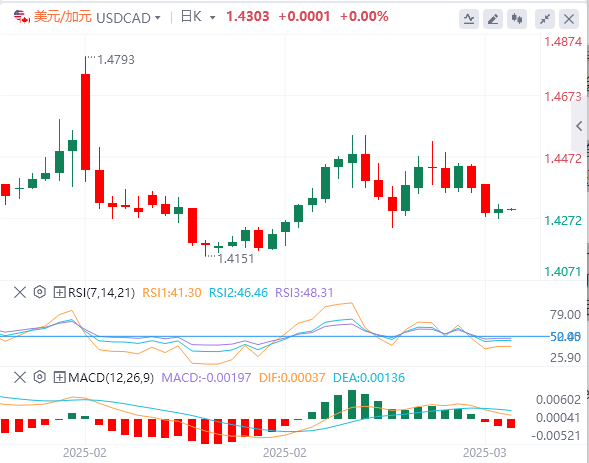Click the 1.4071 price axis label
The height and width of the screenshot is (463, 589).
point(563,271)
